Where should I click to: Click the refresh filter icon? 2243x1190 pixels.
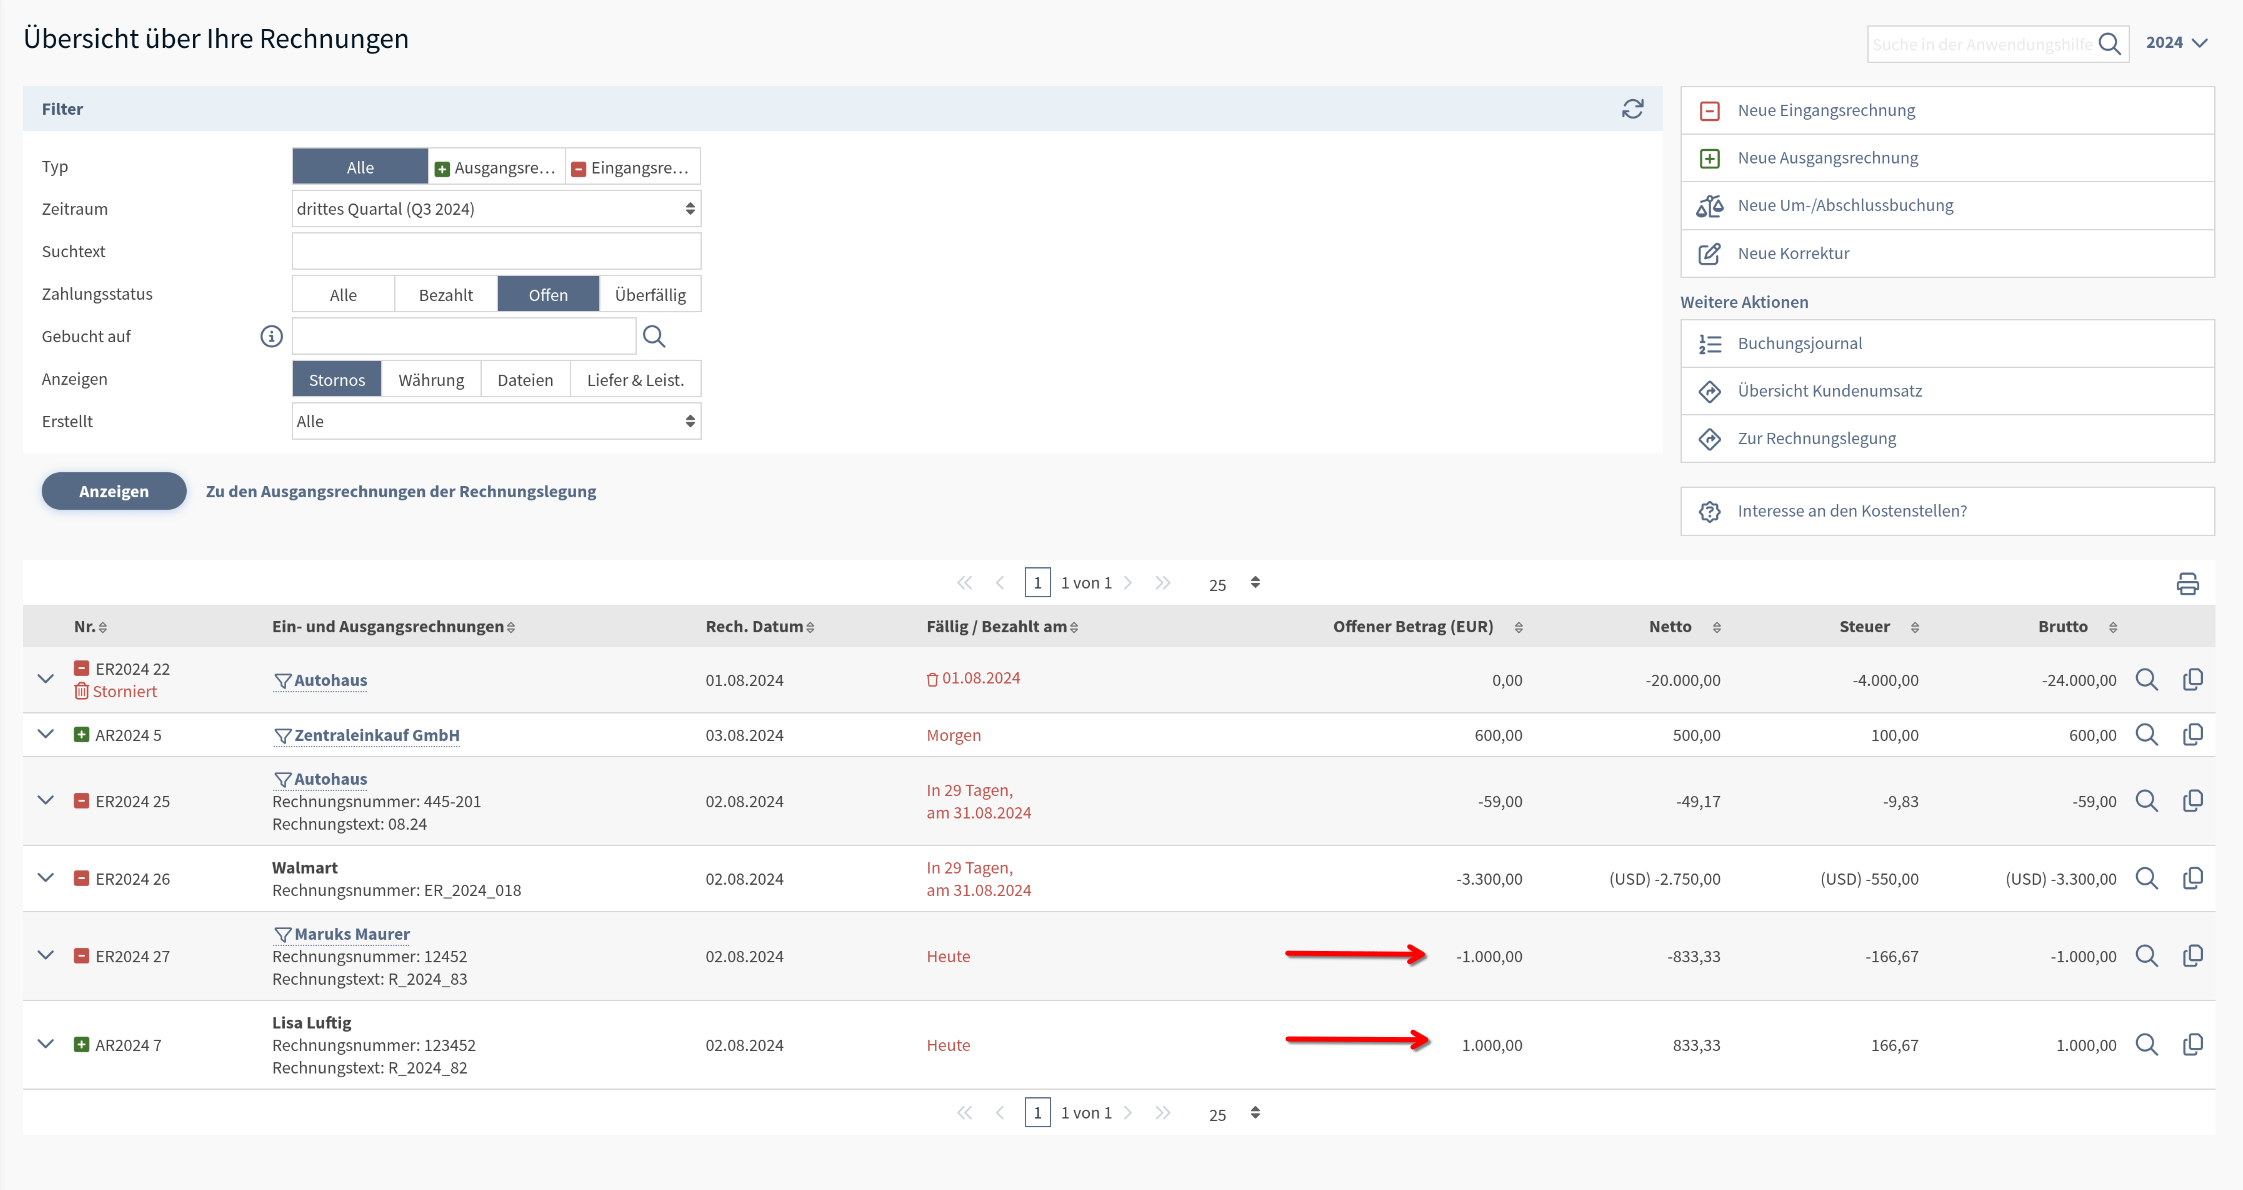pyautogui.click(x=1632, y=109)
